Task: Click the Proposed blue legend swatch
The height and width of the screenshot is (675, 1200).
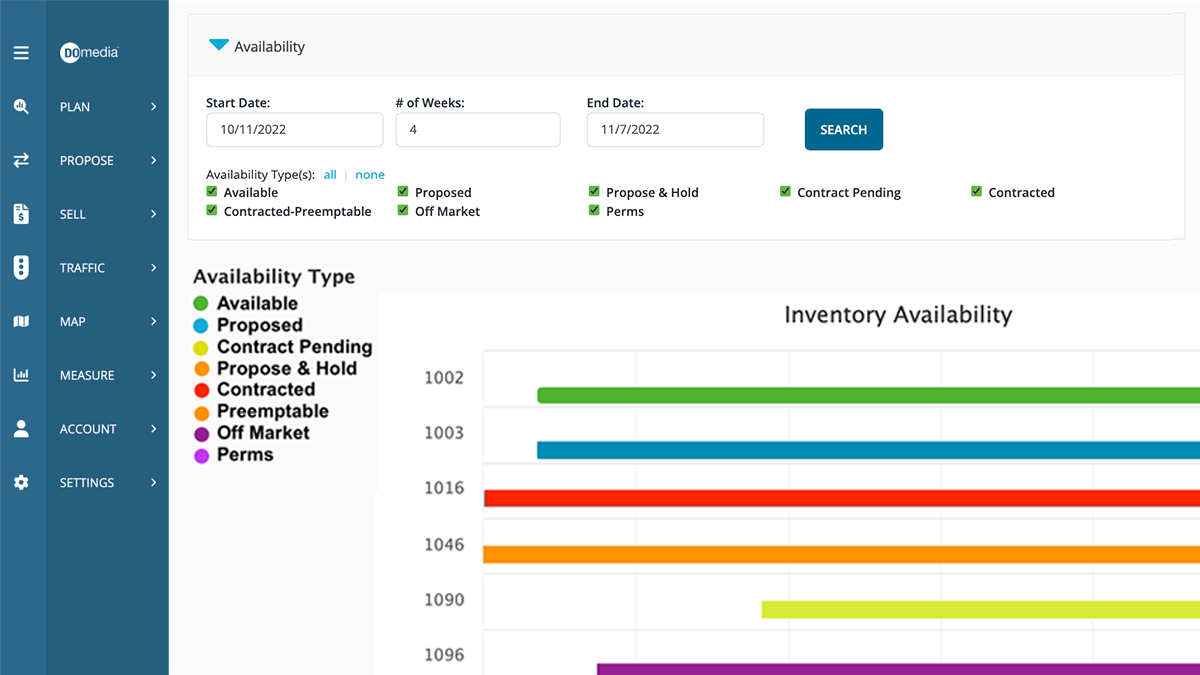Action: [x=205, y=325]
